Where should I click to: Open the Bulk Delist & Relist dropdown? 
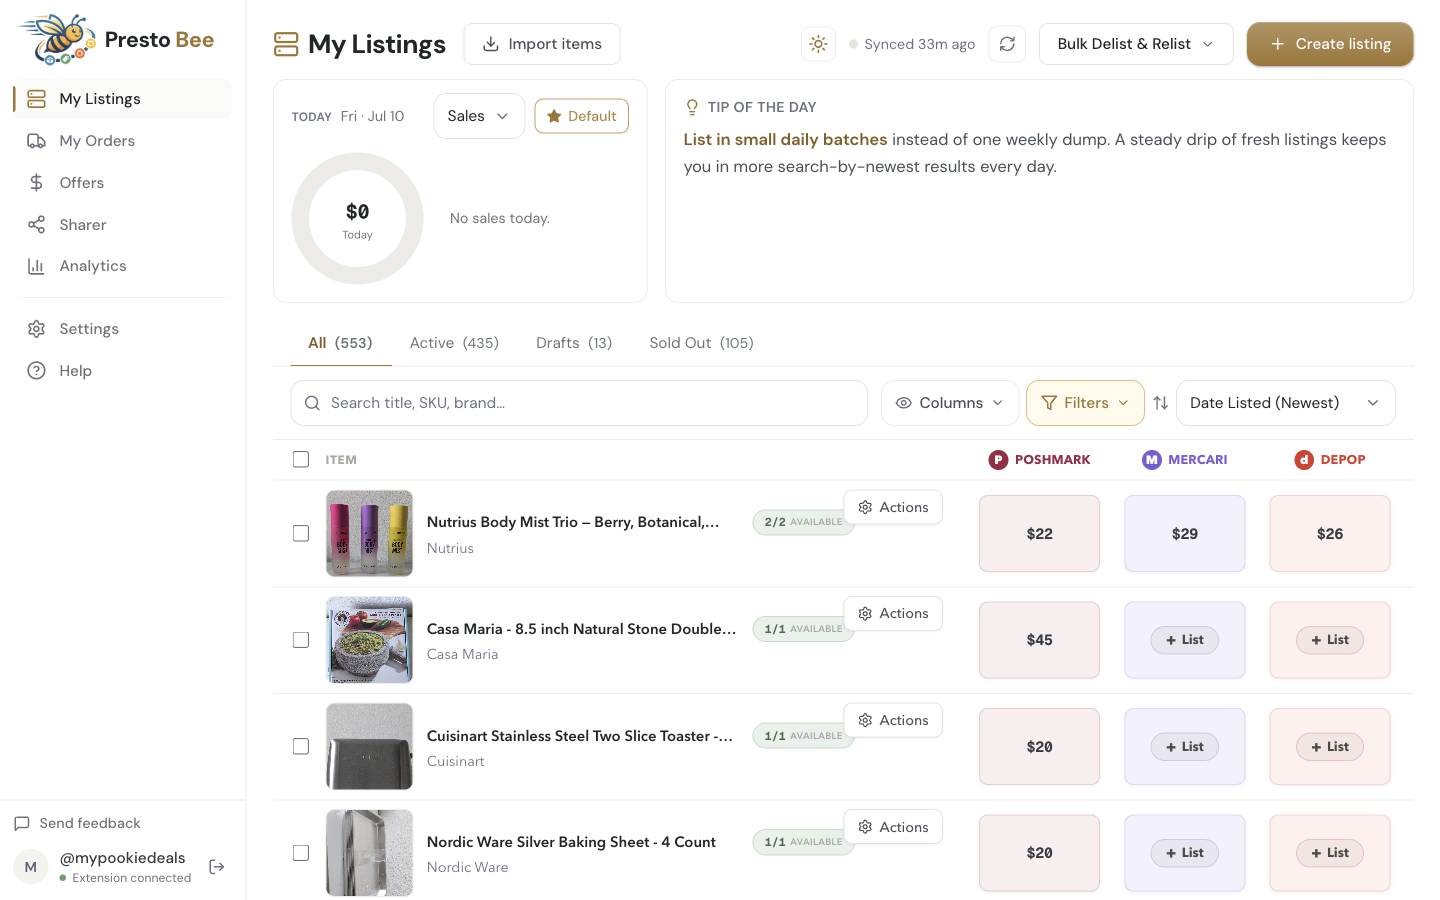tap(1136, 44)
